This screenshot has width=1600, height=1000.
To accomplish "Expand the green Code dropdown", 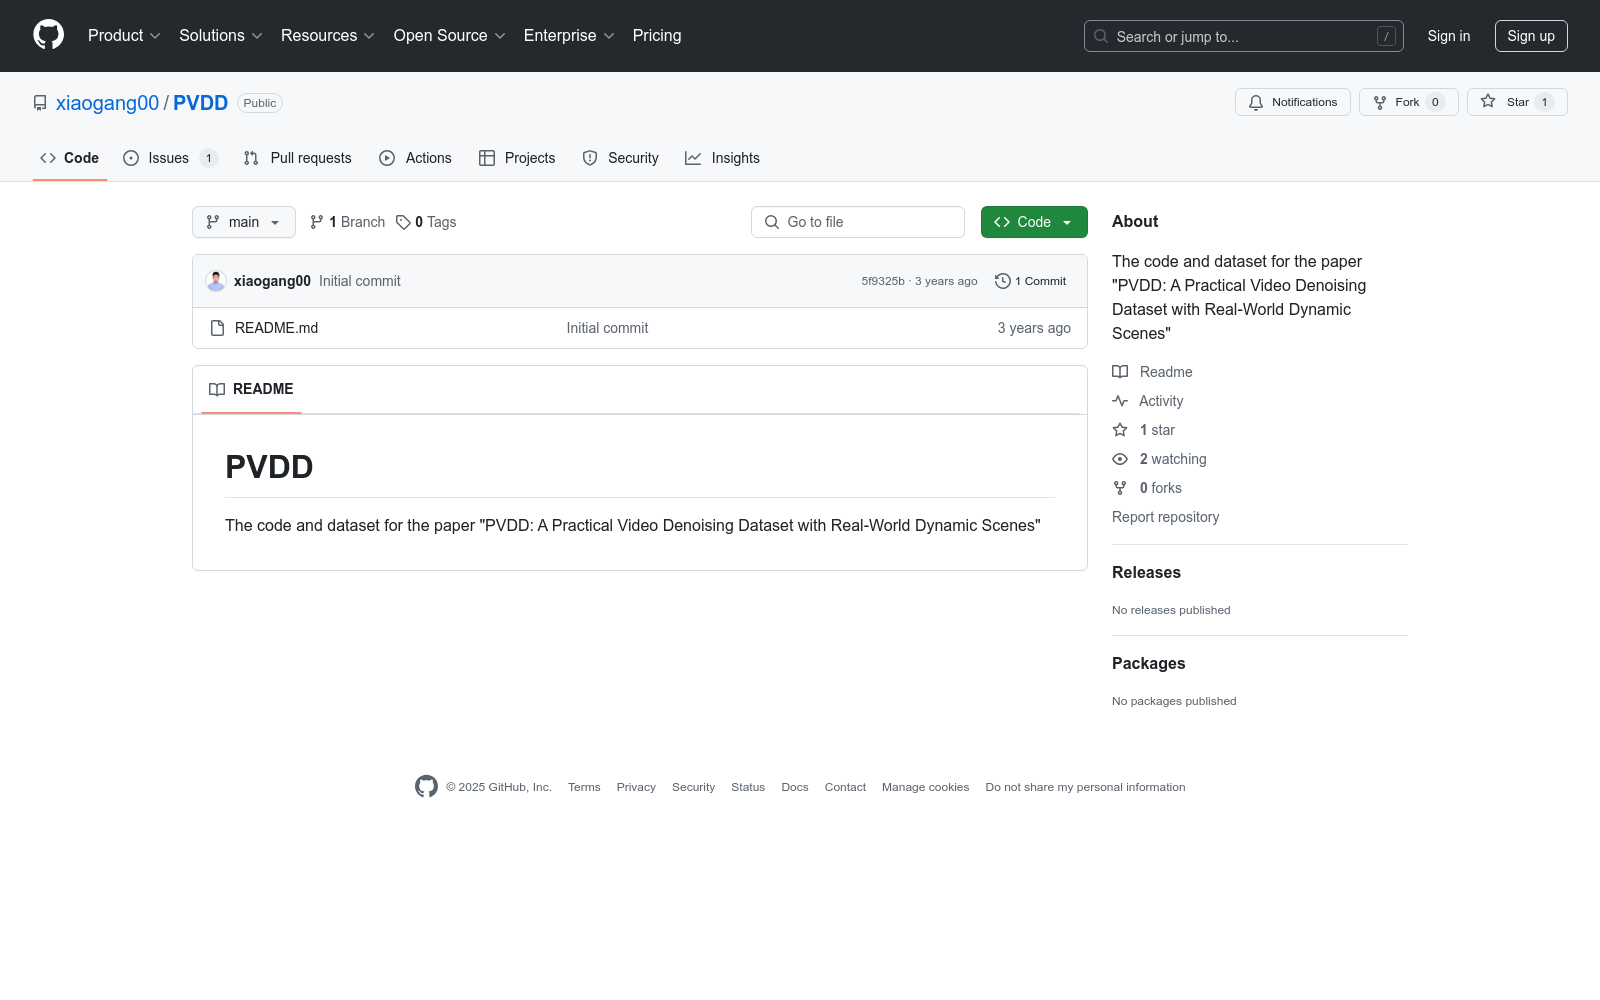I will point(1034,222).
